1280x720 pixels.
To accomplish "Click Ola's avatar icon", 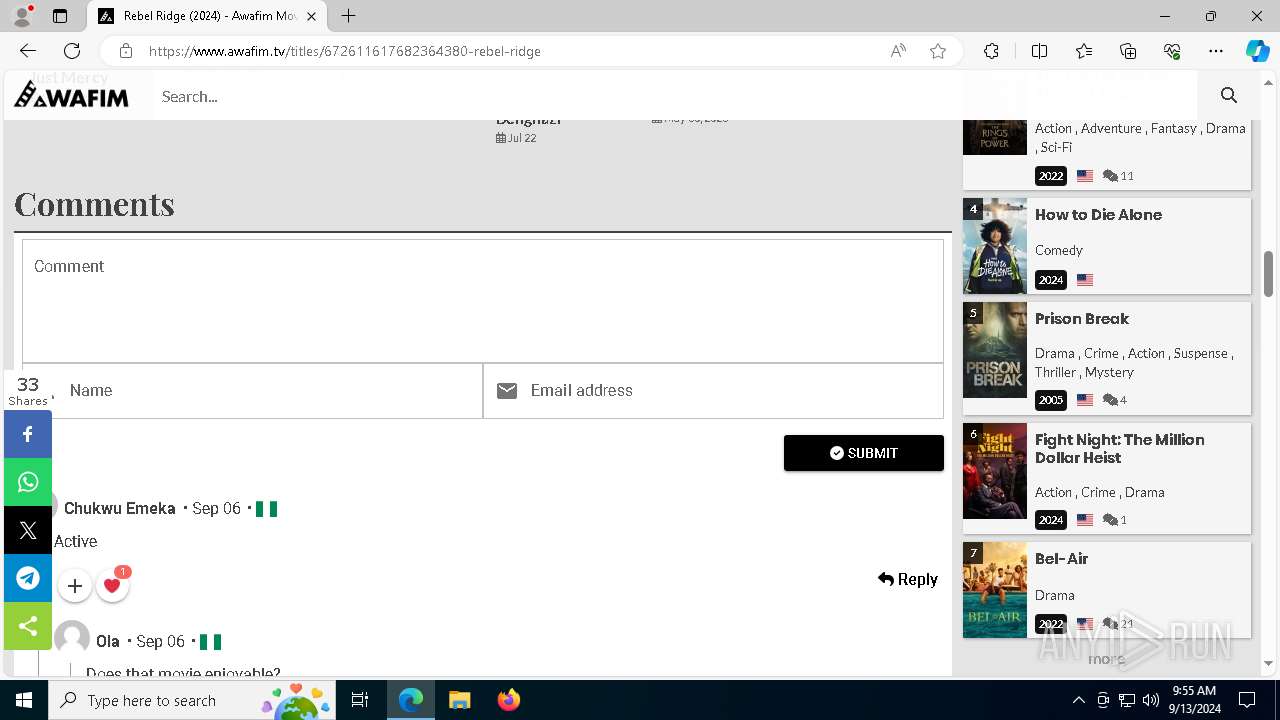I will point(72,639).
